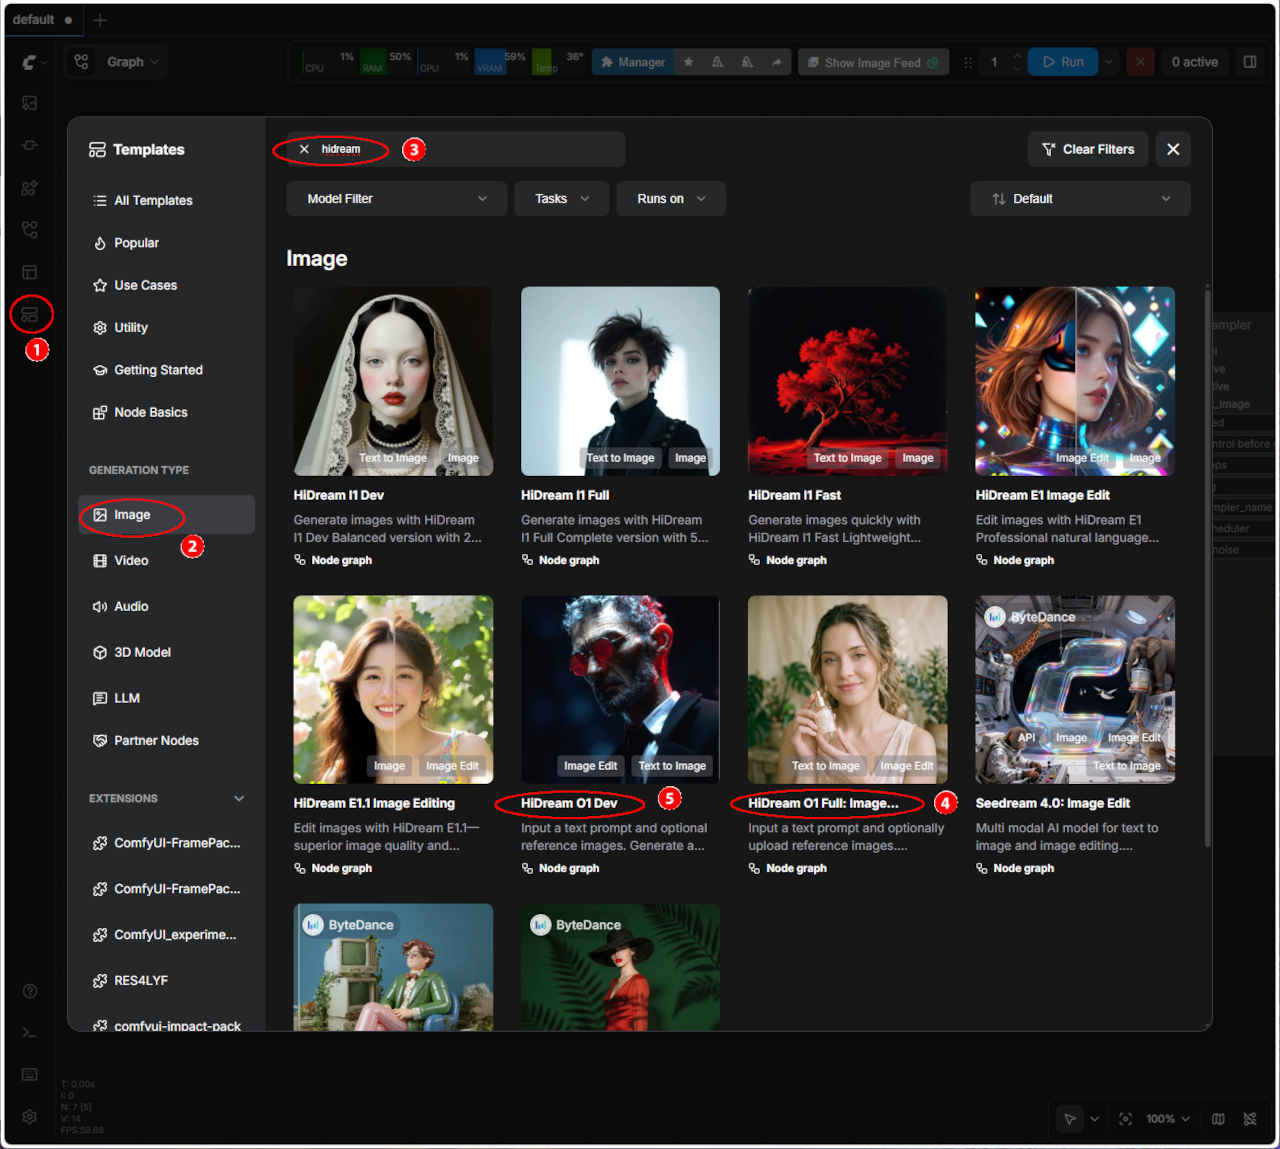1280x1149 pixels.
Task: Click the fit view icon on canvas
Action: click(x=1125, y=1119)
